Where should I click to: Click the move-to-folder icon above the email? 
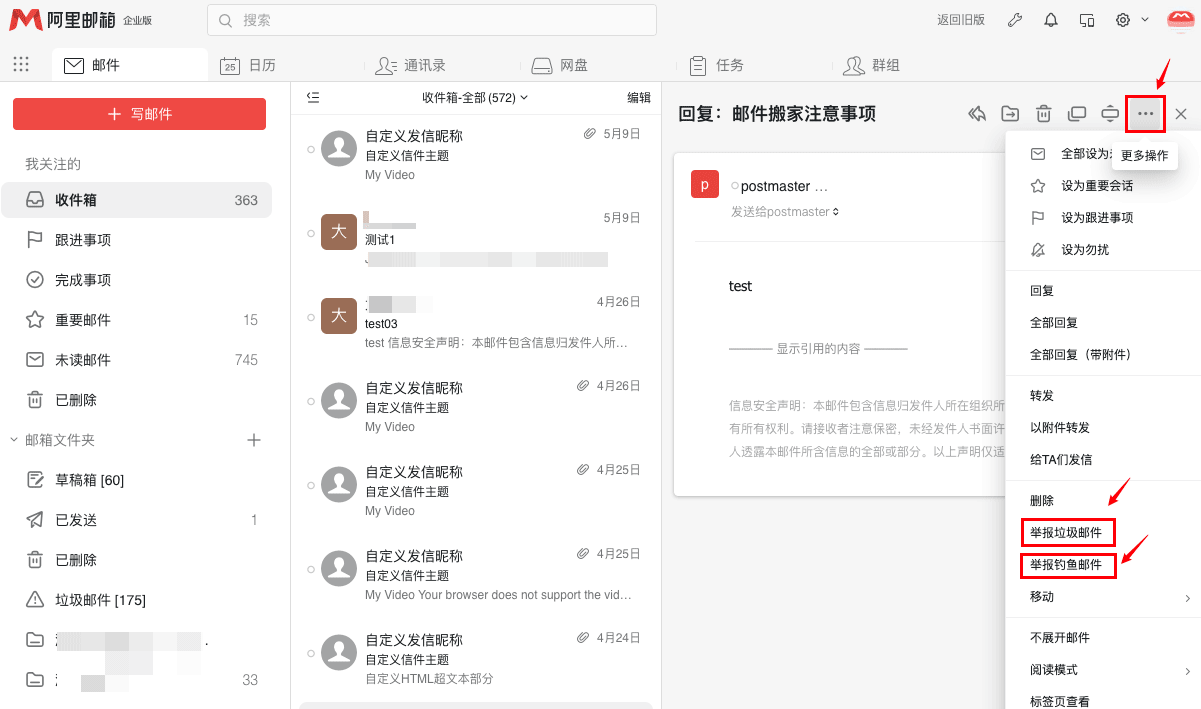tap(1010, 113)
